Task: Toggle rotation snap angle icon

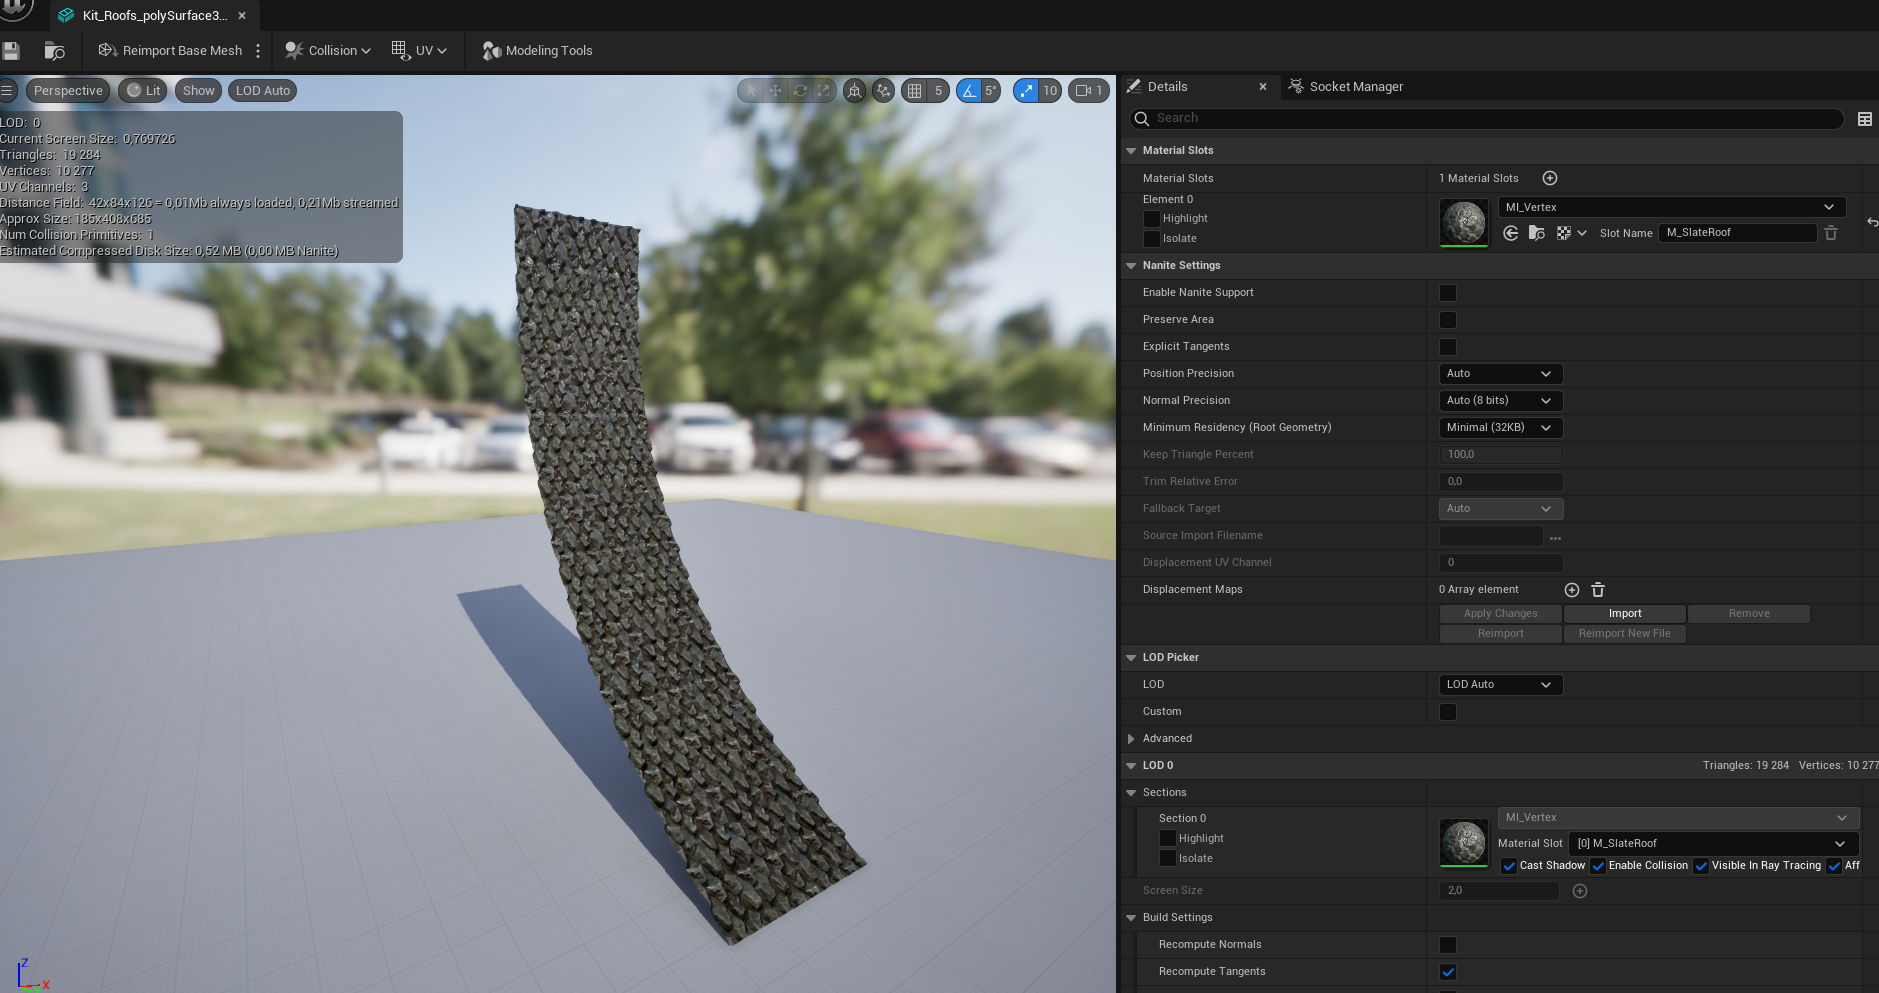Action: click(x=968, y=91)
